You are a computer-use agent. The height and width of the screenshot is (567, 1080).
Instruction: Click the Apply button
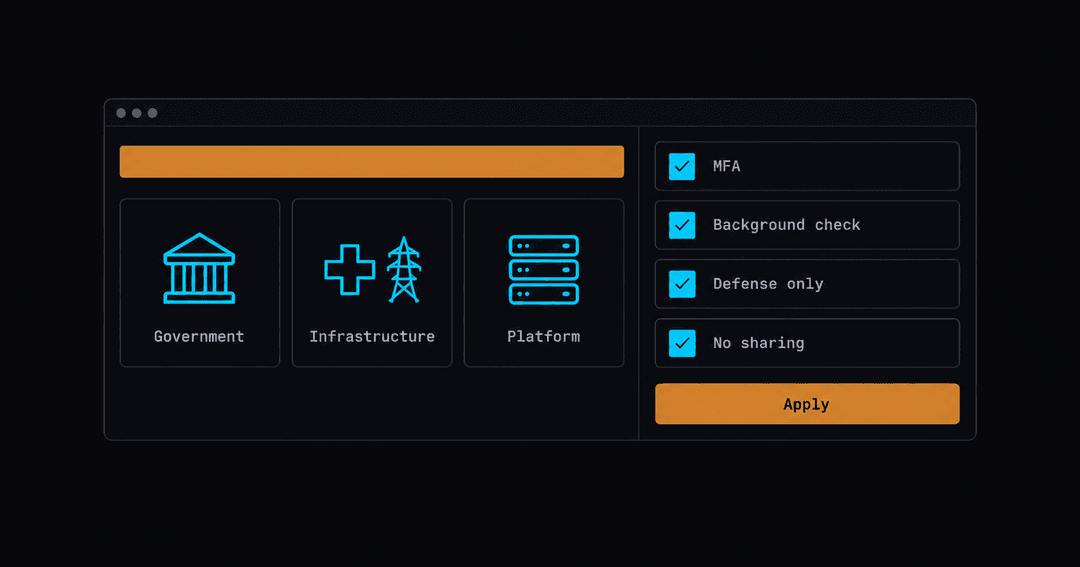tap(807, 404)
